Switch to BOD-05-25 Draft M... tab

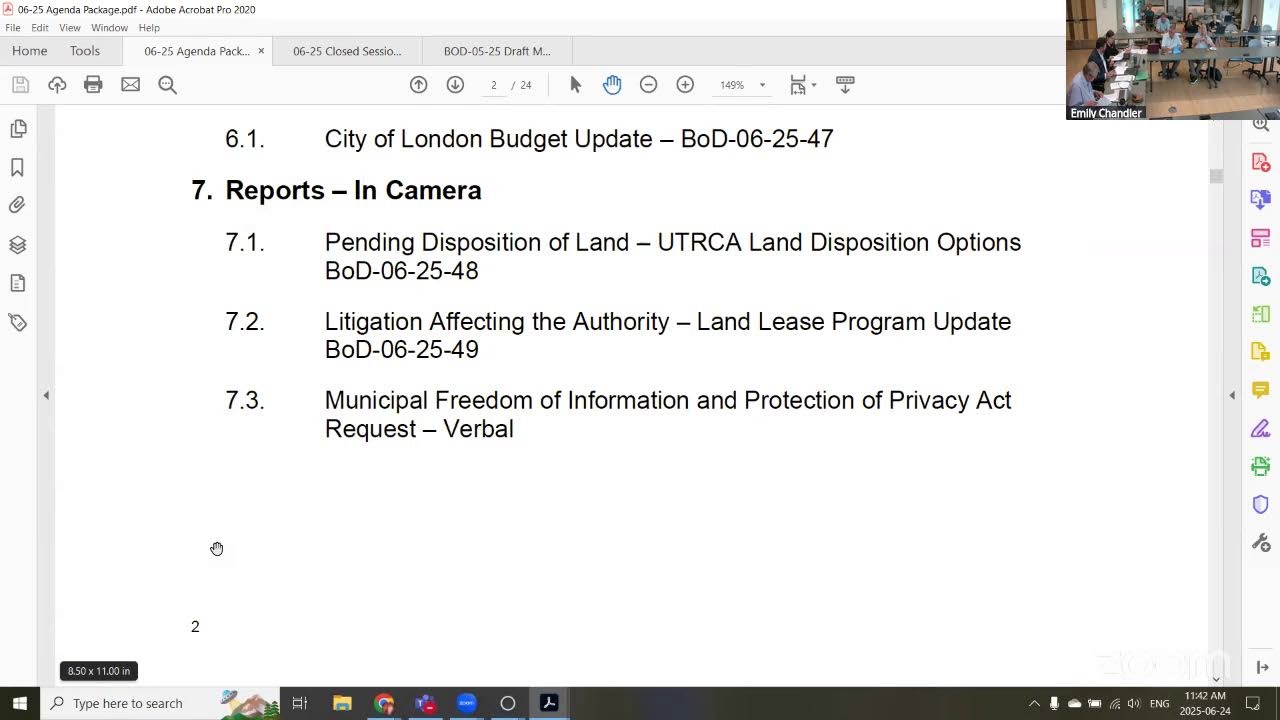(x=497, y=51)
